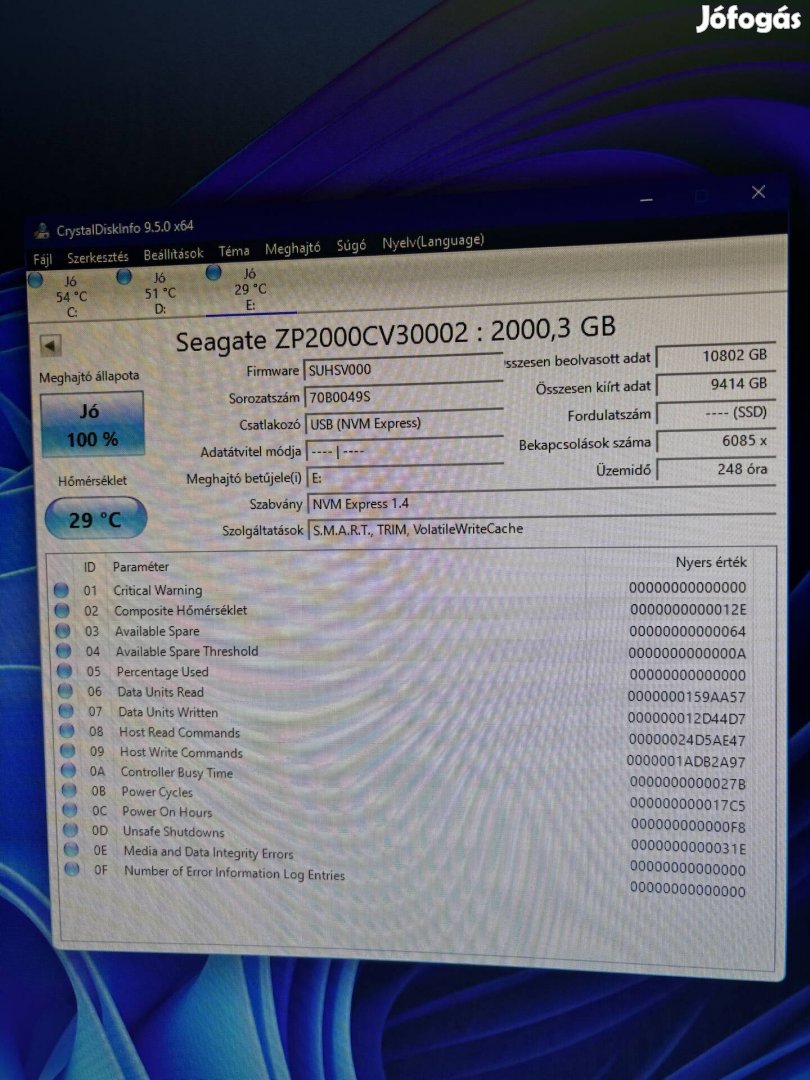Image resolution: width=810 pixels, height=1080 pixels.
Task: Click the Üzemidő value 248 óra
Action: pyautogui.click(x=716, y=469)
